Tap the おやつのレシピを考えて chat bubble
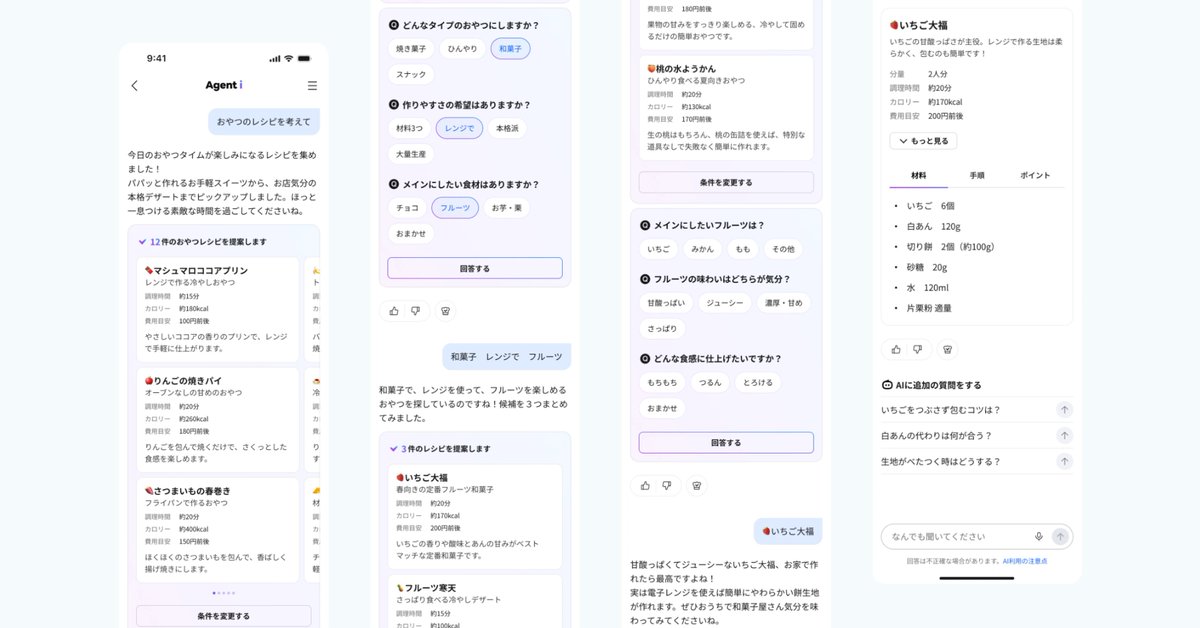The height and width of the screenshot is (628, 1200). click(x=264, y=121)
